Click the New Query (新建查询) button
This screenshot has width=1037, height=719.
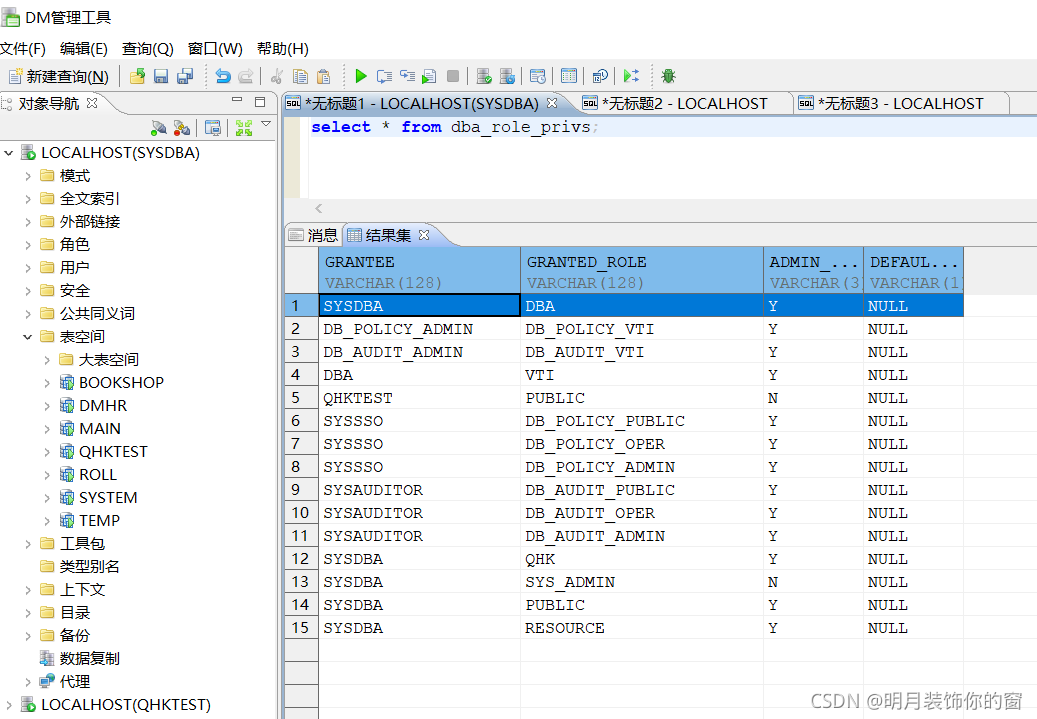tap(58, 77)
